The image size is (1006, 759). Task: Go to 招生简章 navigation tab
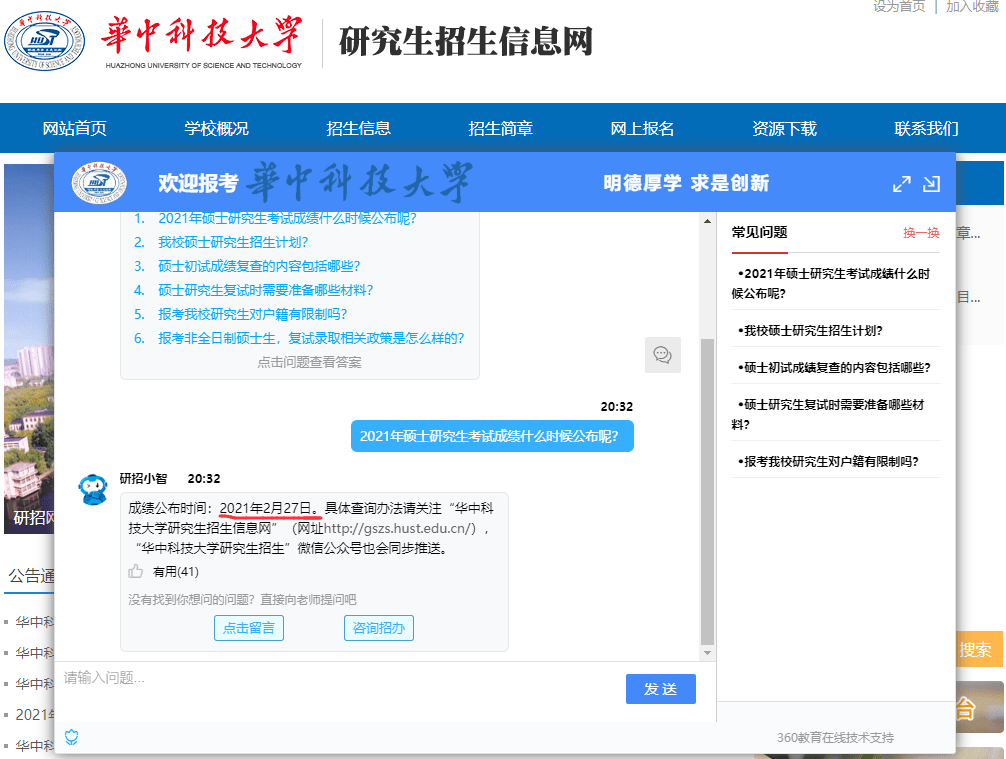click(x=500, y=128)
